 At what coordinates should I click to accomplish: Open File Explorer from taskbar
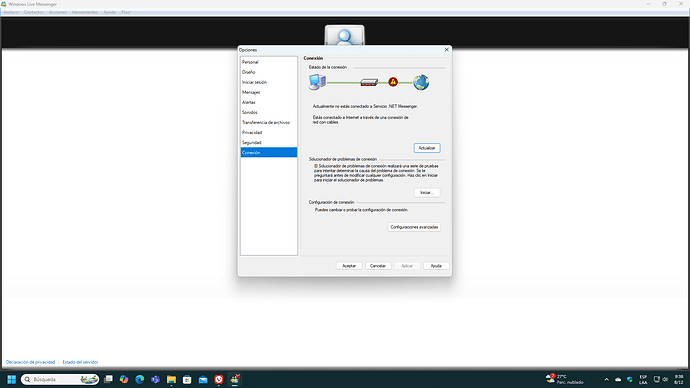point(171,379)
